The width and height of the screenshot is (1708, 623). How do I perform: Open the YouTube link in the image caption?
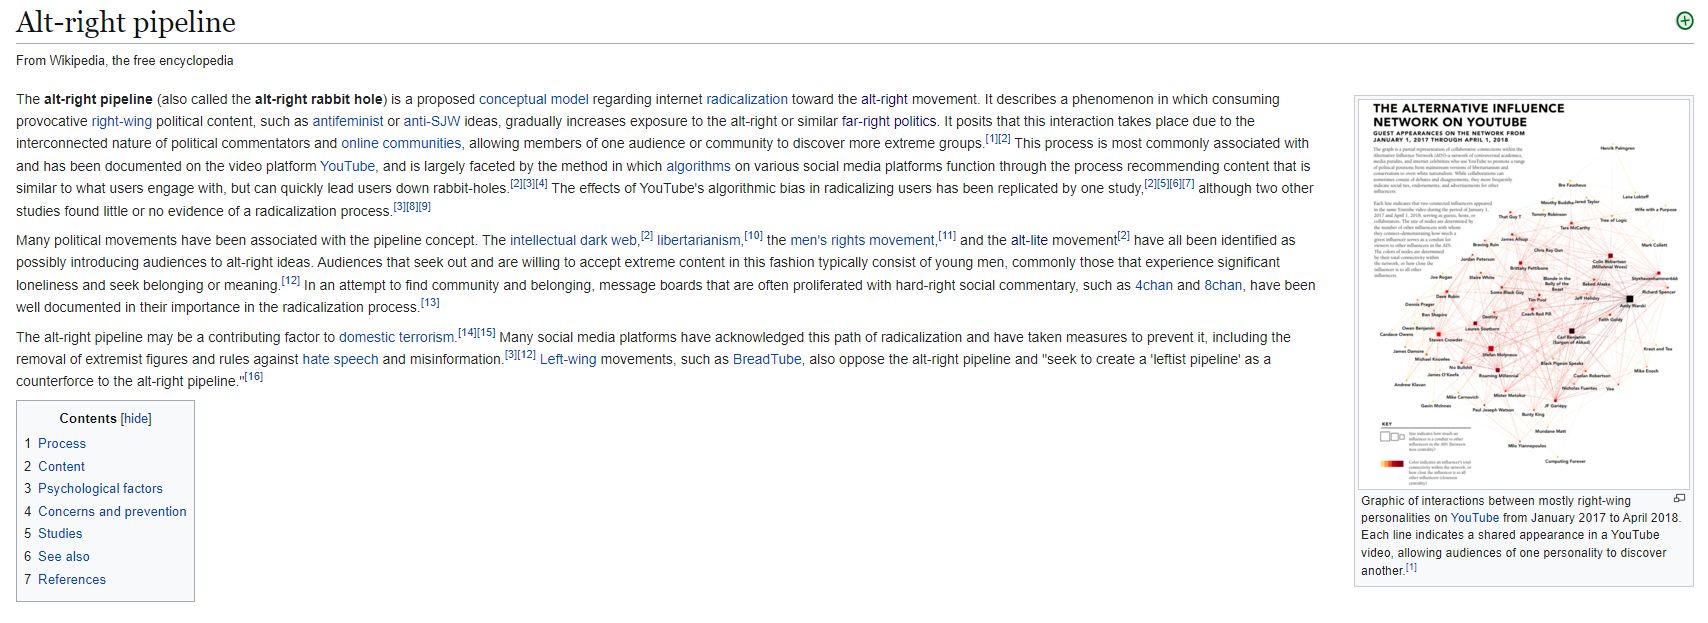pos(1475,518)
